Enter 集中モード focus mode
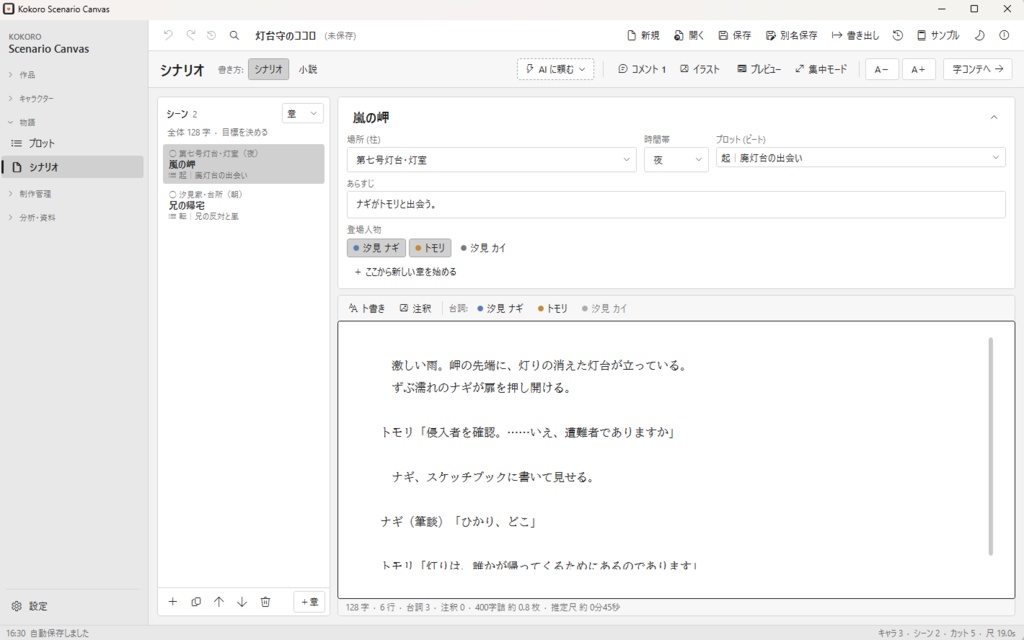This screenshot has height=640, width=1024. (x=821, y=69)
